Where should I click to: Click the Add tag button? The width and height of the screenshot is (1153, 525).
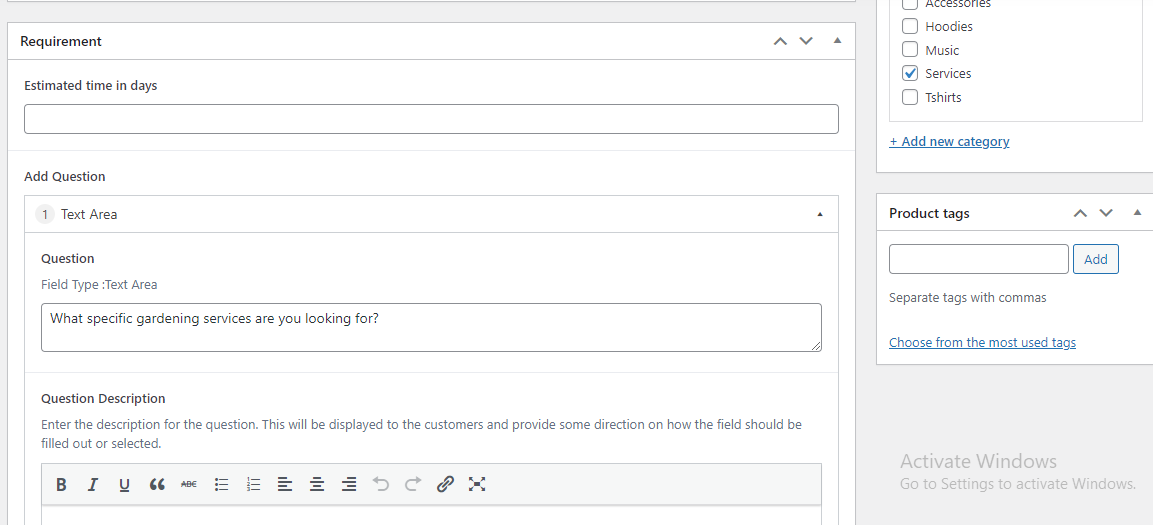(x=1096, y=260)
